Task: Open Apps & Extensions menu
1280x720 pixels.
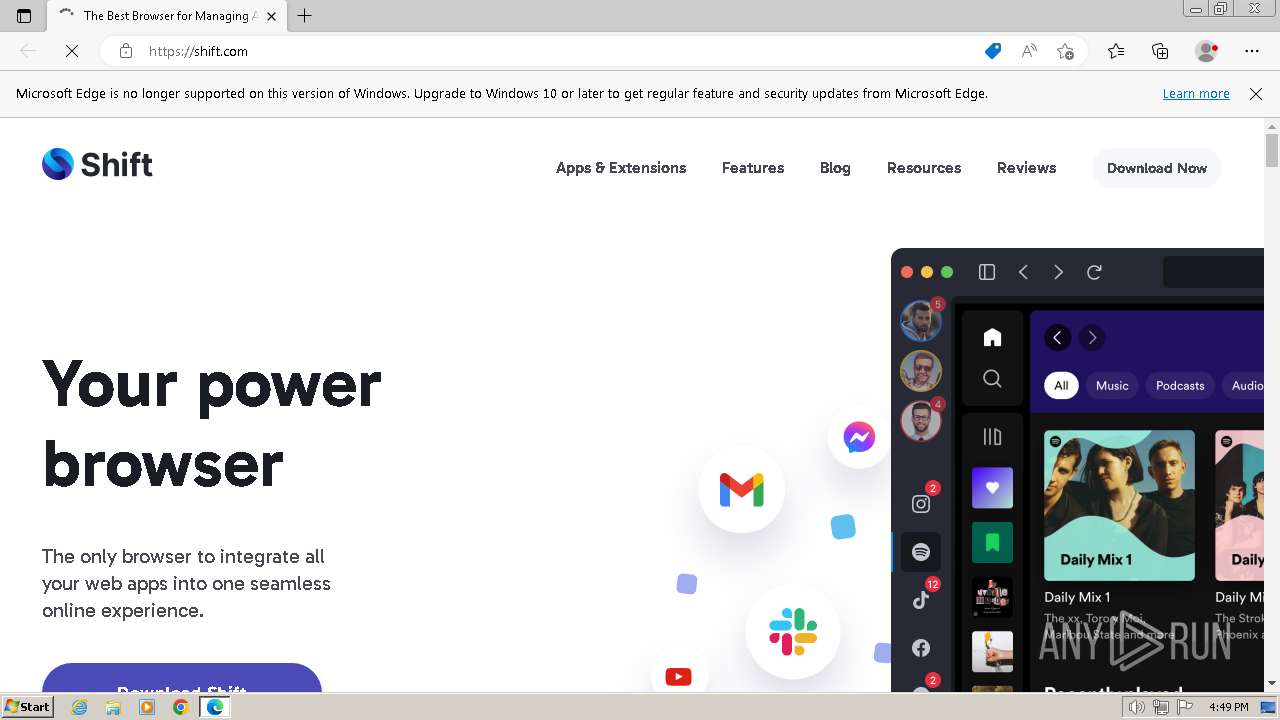Action: pos(621,168)
